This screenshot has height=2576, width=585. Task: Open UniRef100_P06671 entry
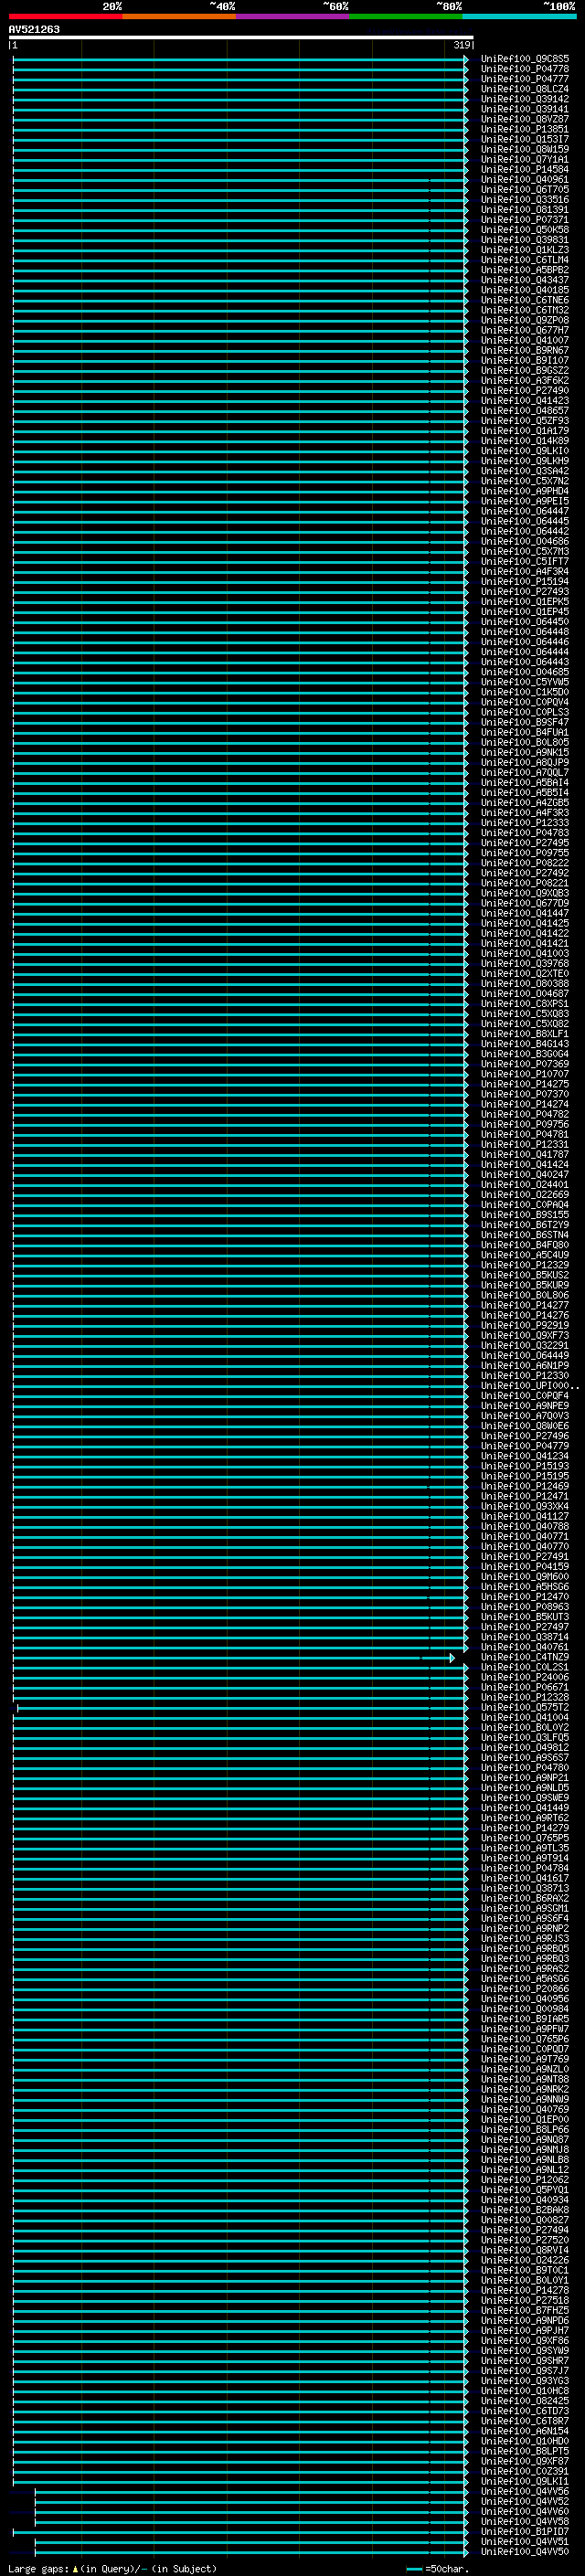525,1687
